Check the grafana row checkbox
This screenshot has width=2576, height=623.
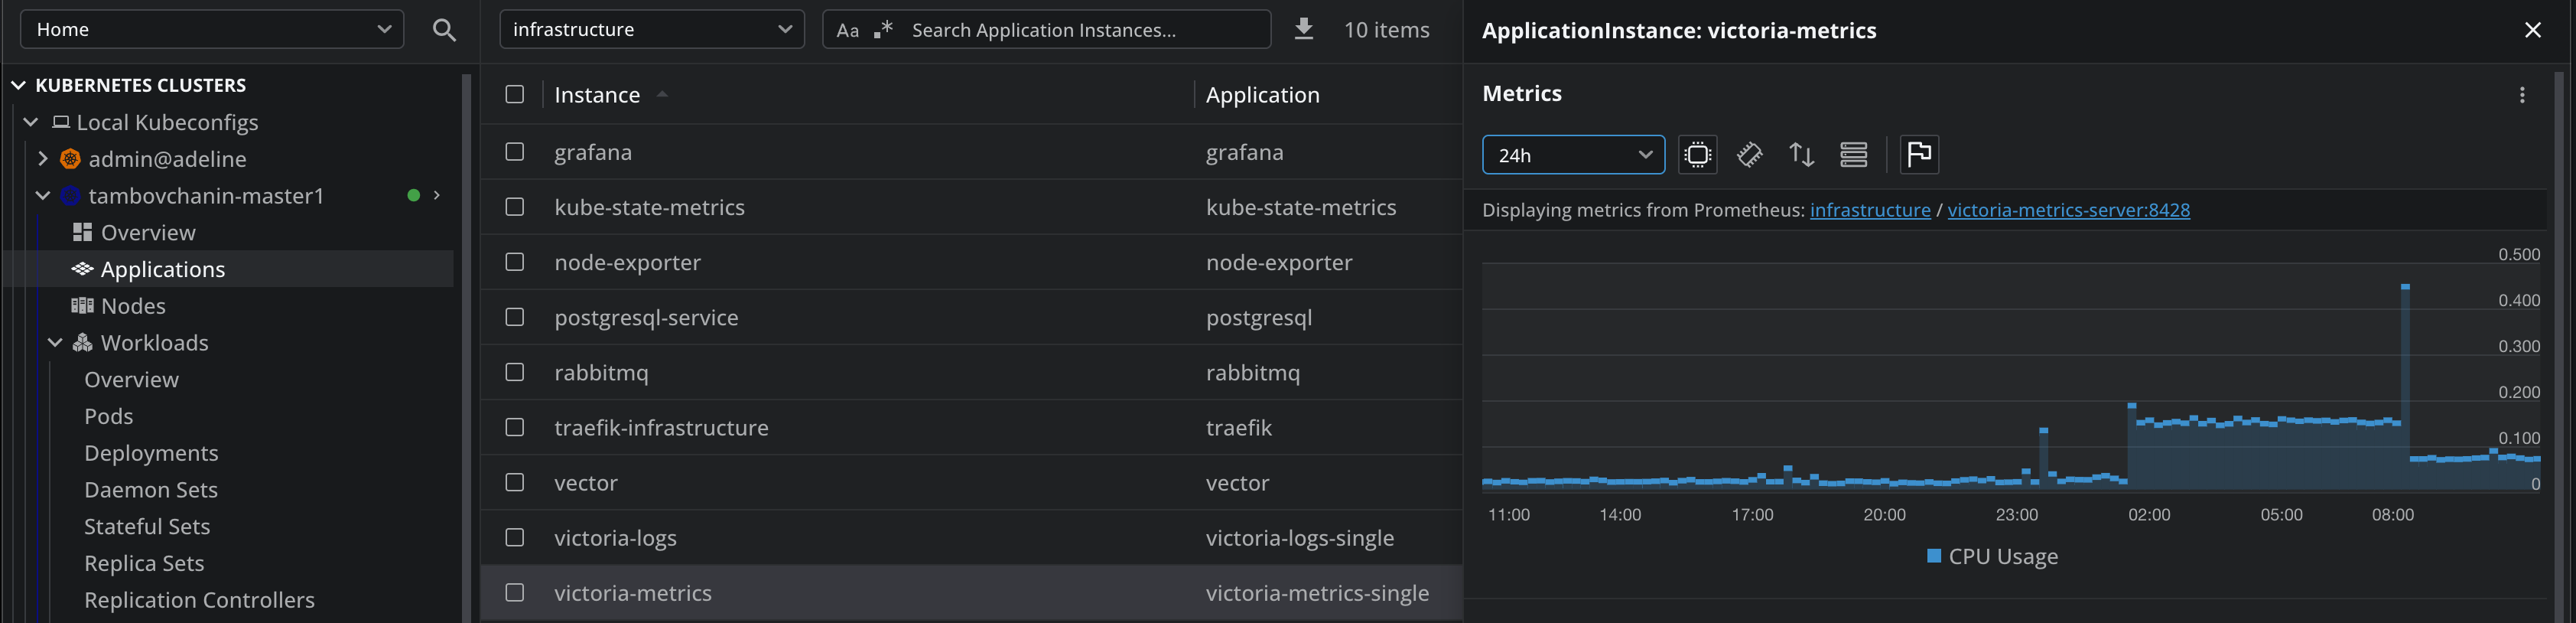tap(515, 152)
